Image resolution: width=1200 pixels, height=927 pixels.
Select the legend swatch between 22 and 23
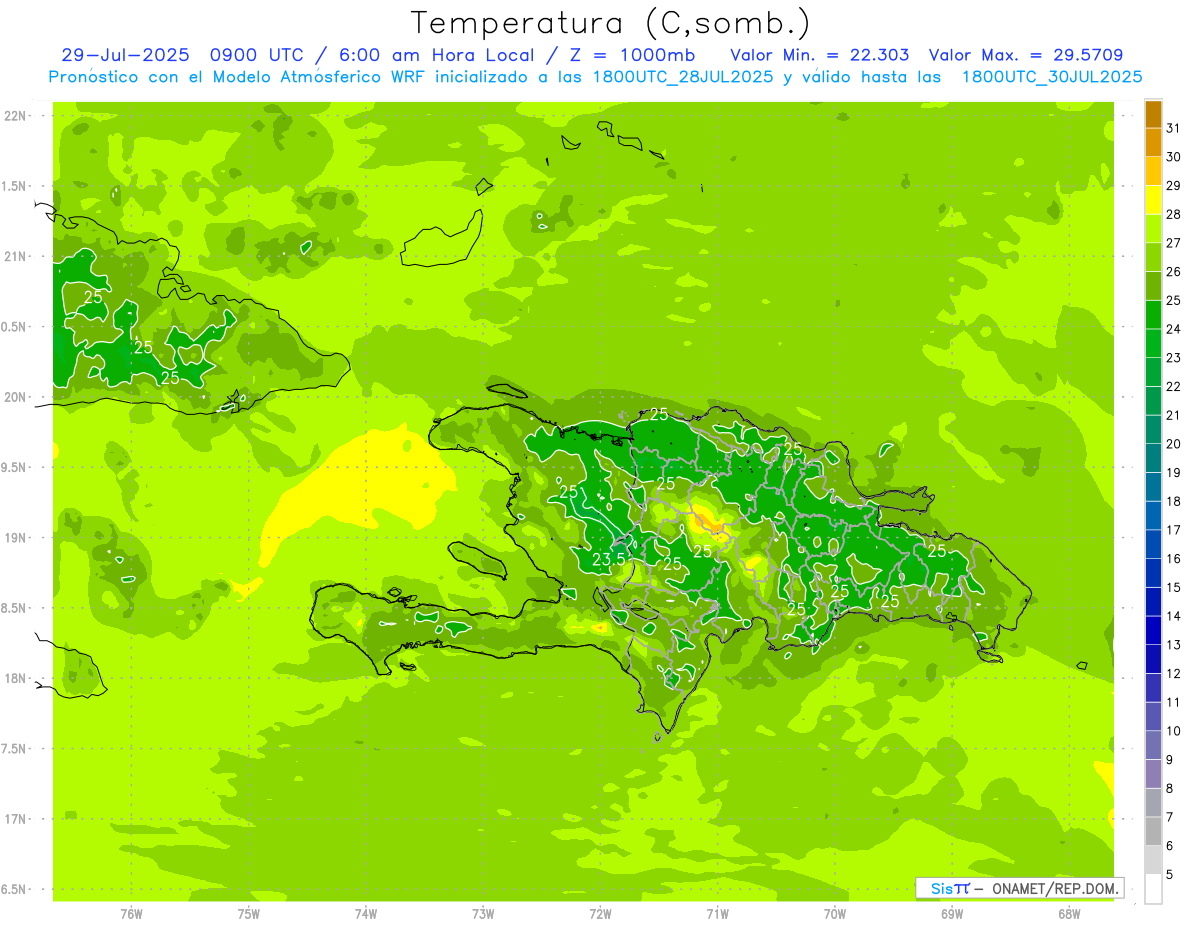[x=1153, y=372]
